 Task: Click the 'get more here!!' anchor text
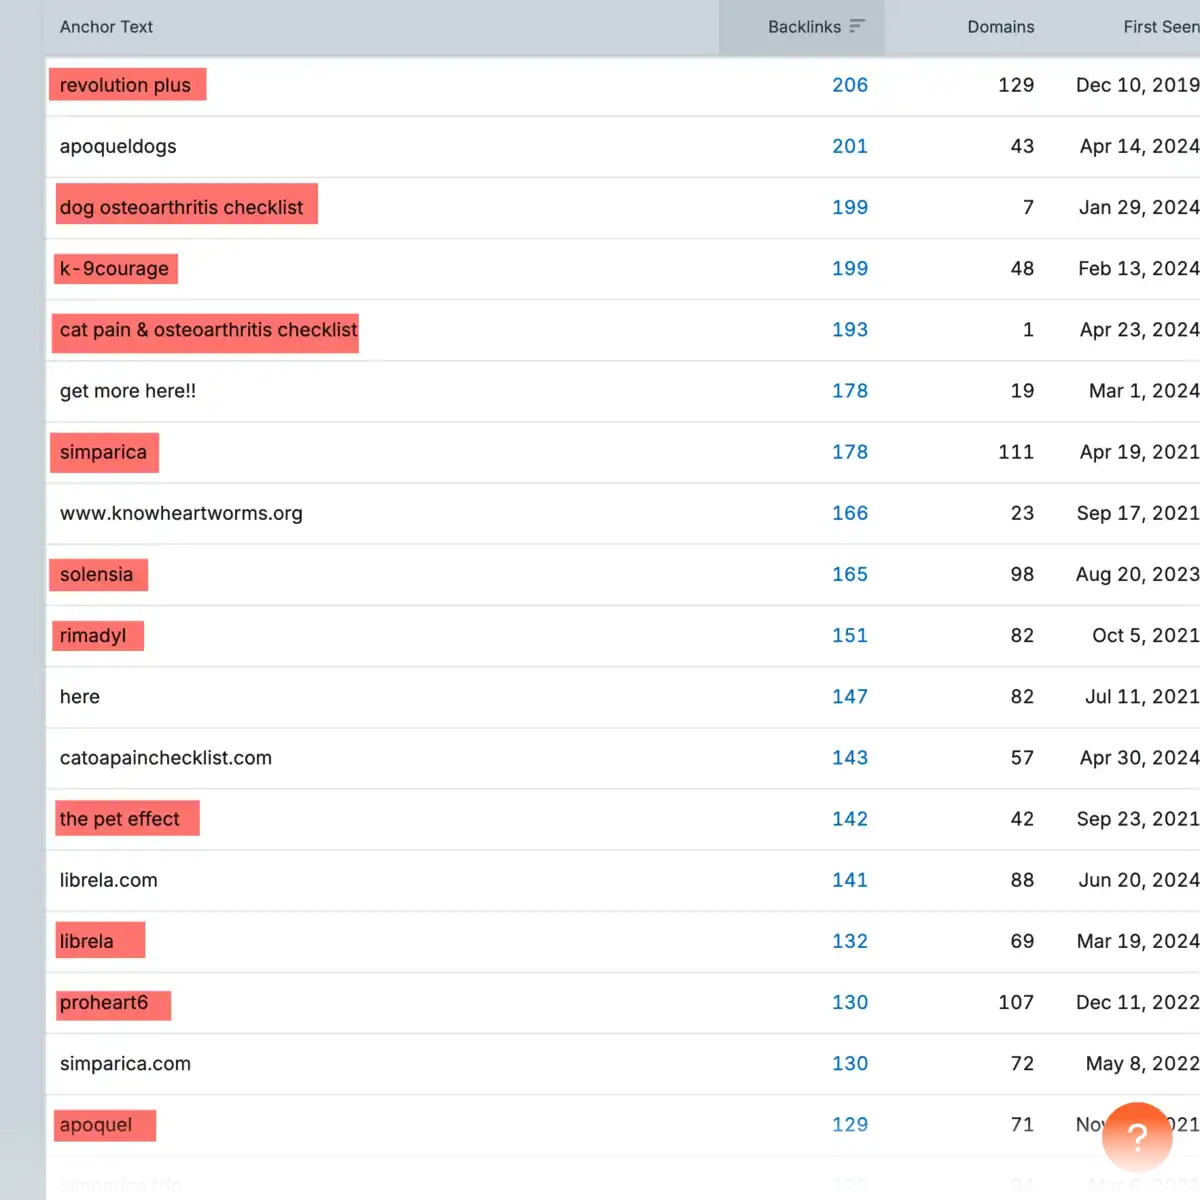pos(128,391)
